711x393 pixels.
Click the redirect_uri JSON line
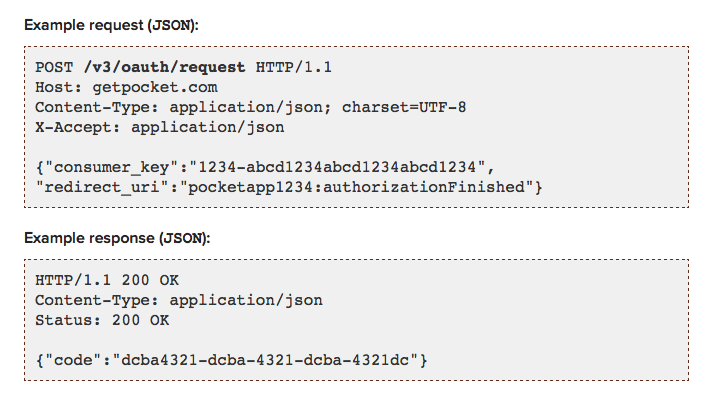click(289, 187)
